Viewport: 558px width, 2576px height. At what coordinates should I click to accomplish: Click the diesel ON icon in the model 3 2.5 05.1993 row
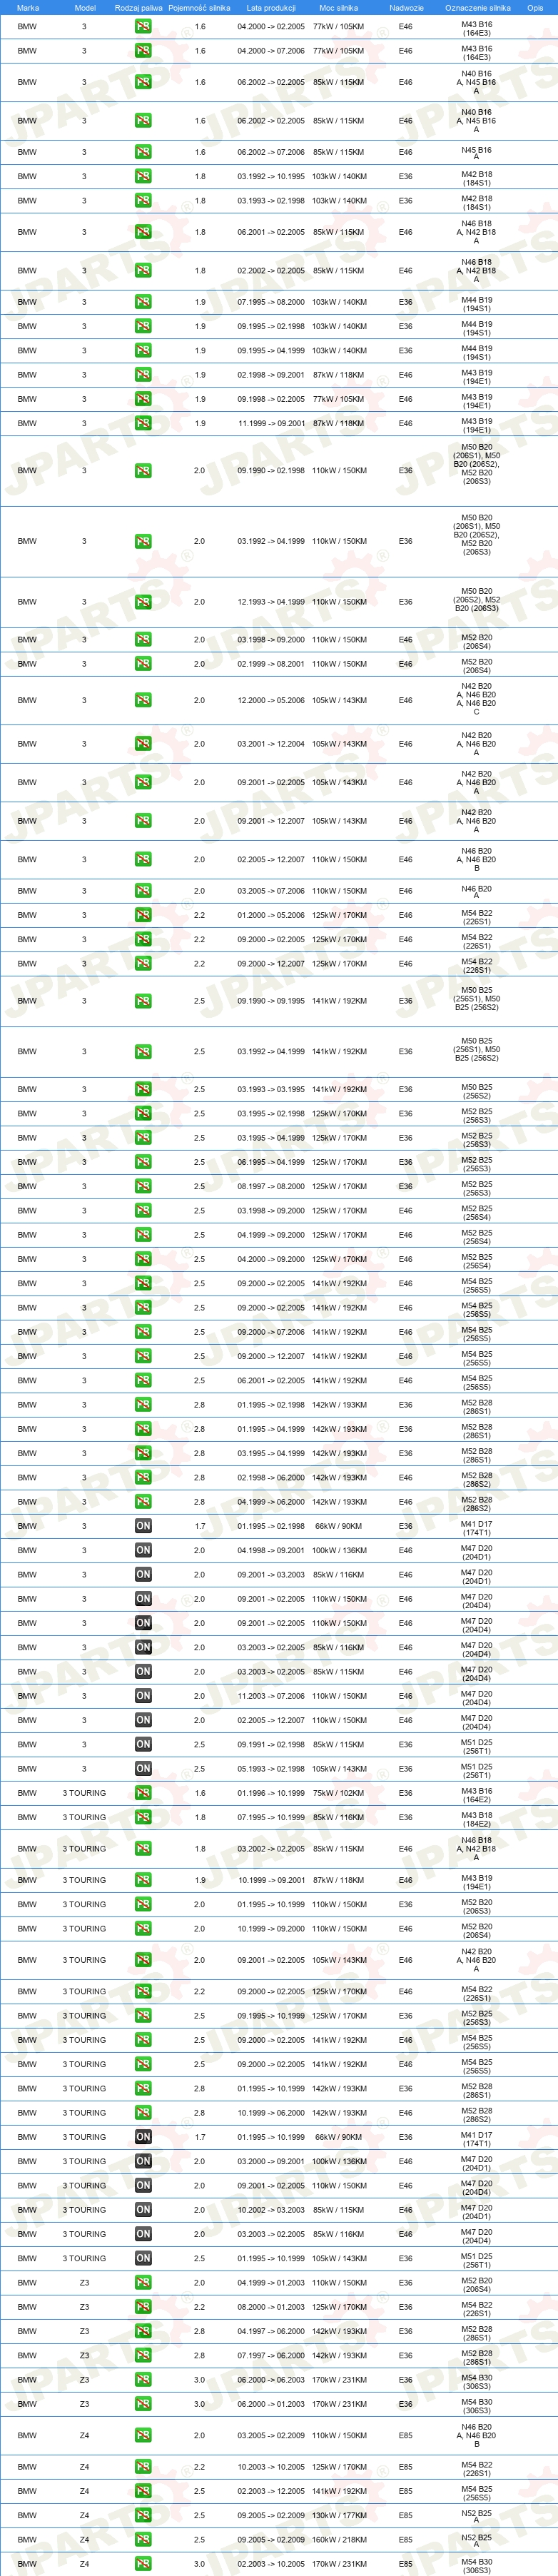tap(143, 1769)
